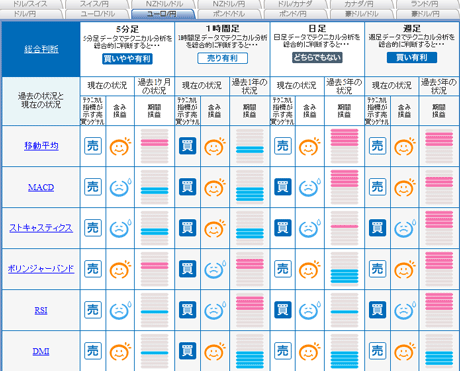
Task: Open the 総合判断 link
Action: point(41,49)
